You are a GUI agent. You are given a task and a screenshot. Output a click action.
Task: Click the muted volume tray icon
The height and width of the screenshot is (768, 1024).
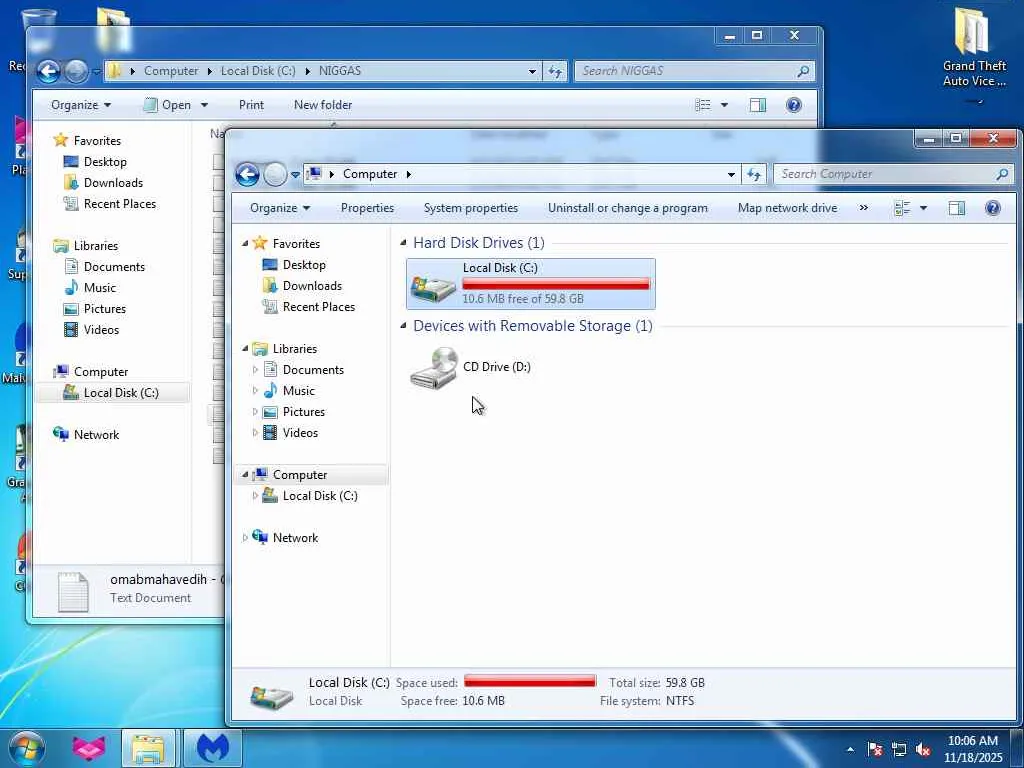click(923, 750)
